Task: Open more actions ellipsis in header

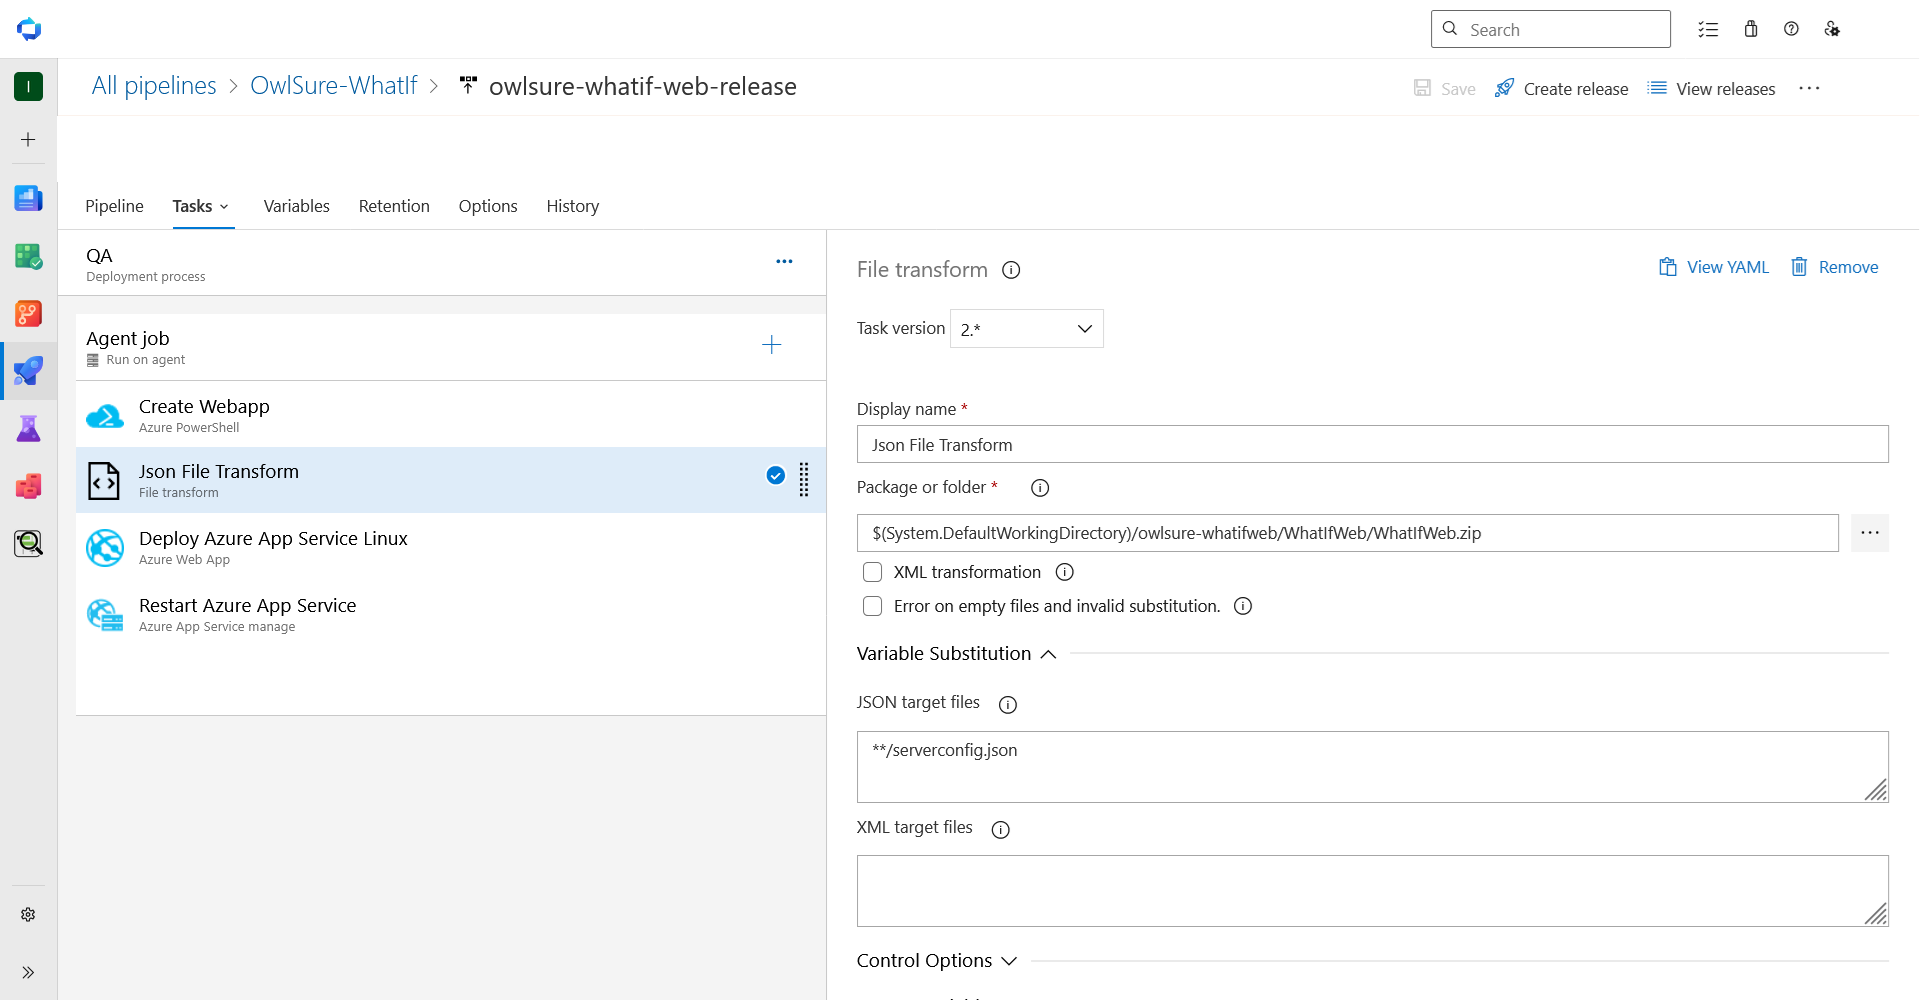Action: pyautogui.click(x=1809, y=88)
